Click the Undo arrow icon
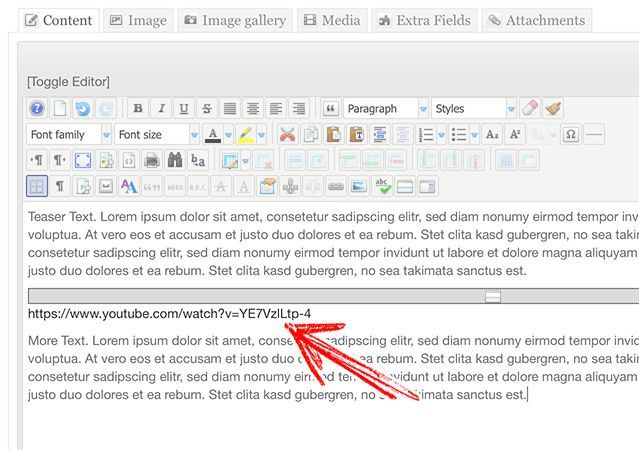Image resolution: width=639 pixels, height=450 pixels. coord(83,108)
